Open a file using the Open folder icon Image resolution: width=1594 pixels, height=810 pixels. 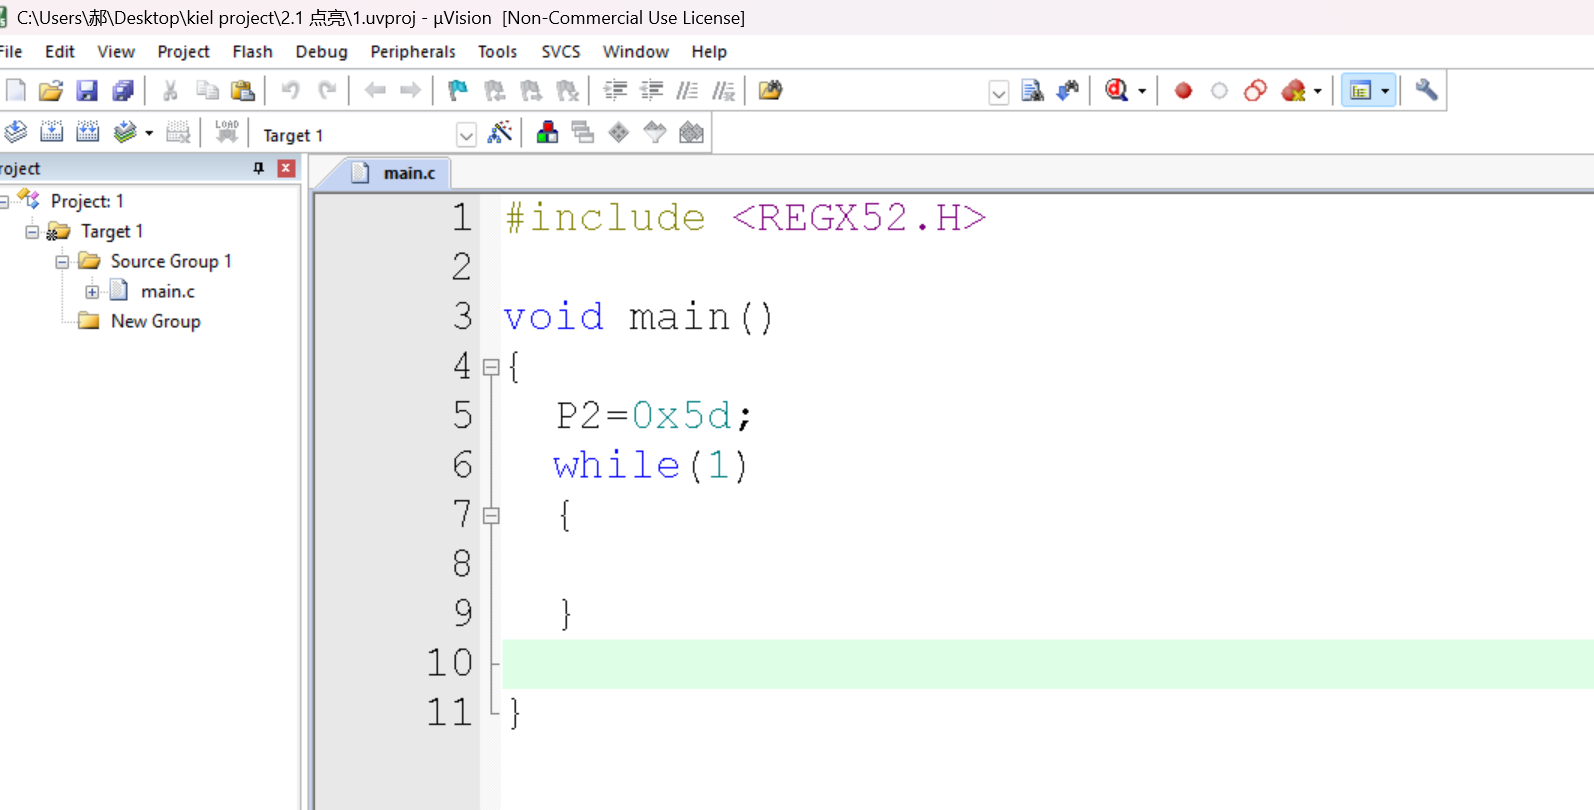tap(51, 91)
